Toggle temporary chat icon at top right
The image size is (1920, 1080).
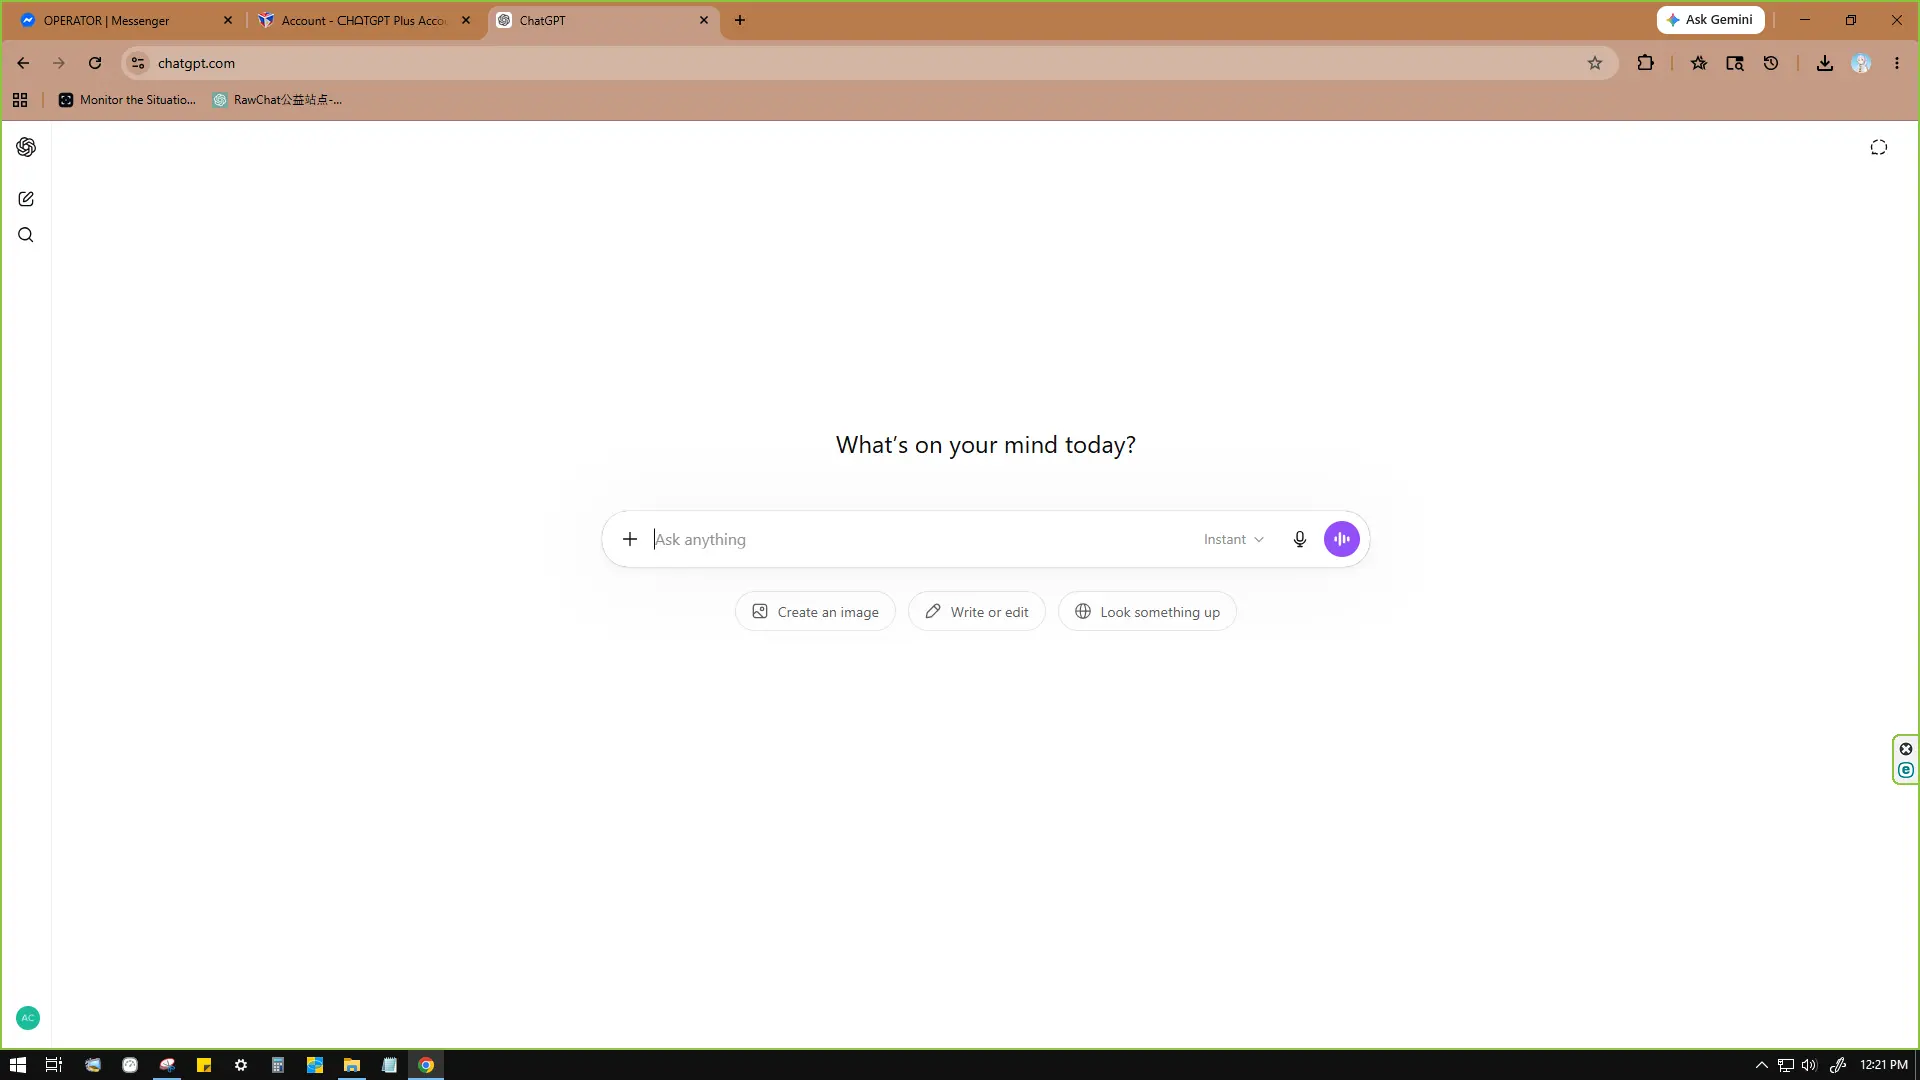[x=1879, y=147]
